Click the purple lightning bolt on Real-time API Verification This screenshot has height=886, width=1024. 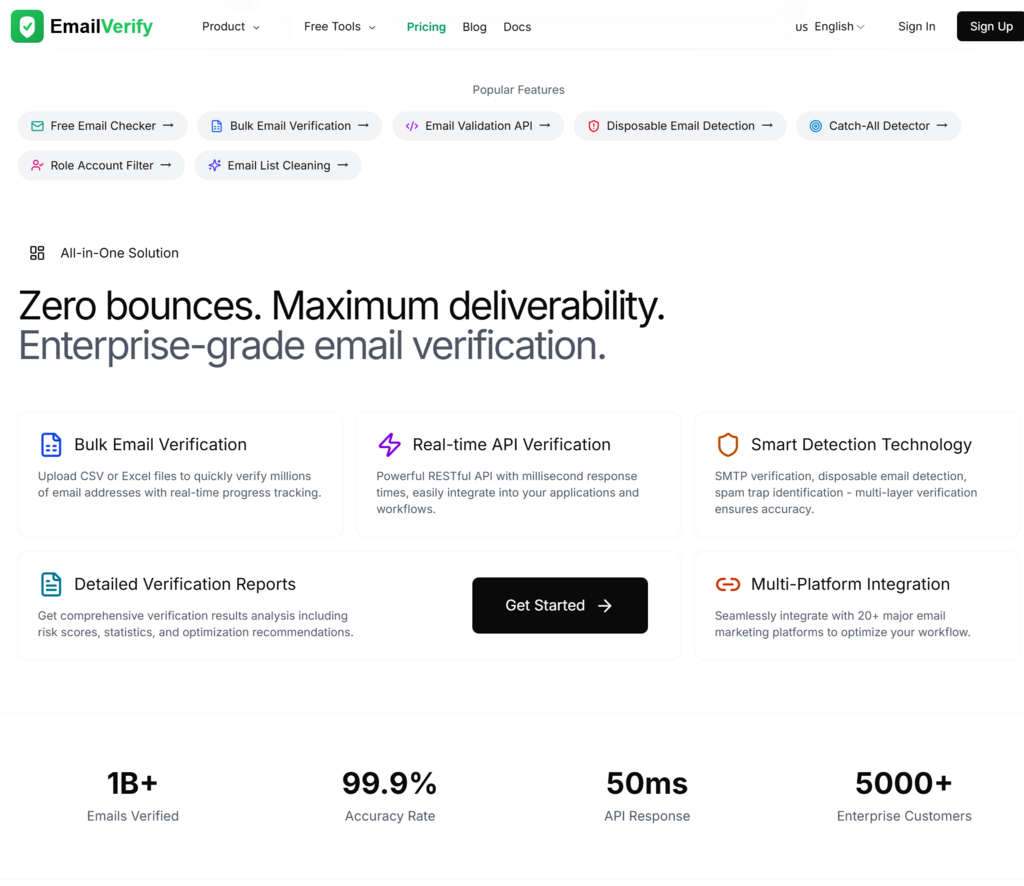(390, 444)
